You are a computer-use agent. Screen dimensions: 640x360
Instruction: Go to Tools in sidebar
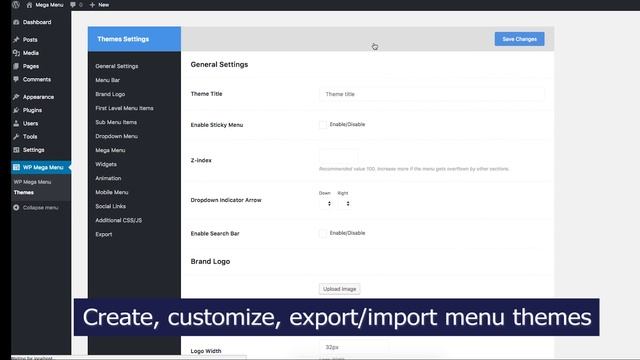(30, 136)
